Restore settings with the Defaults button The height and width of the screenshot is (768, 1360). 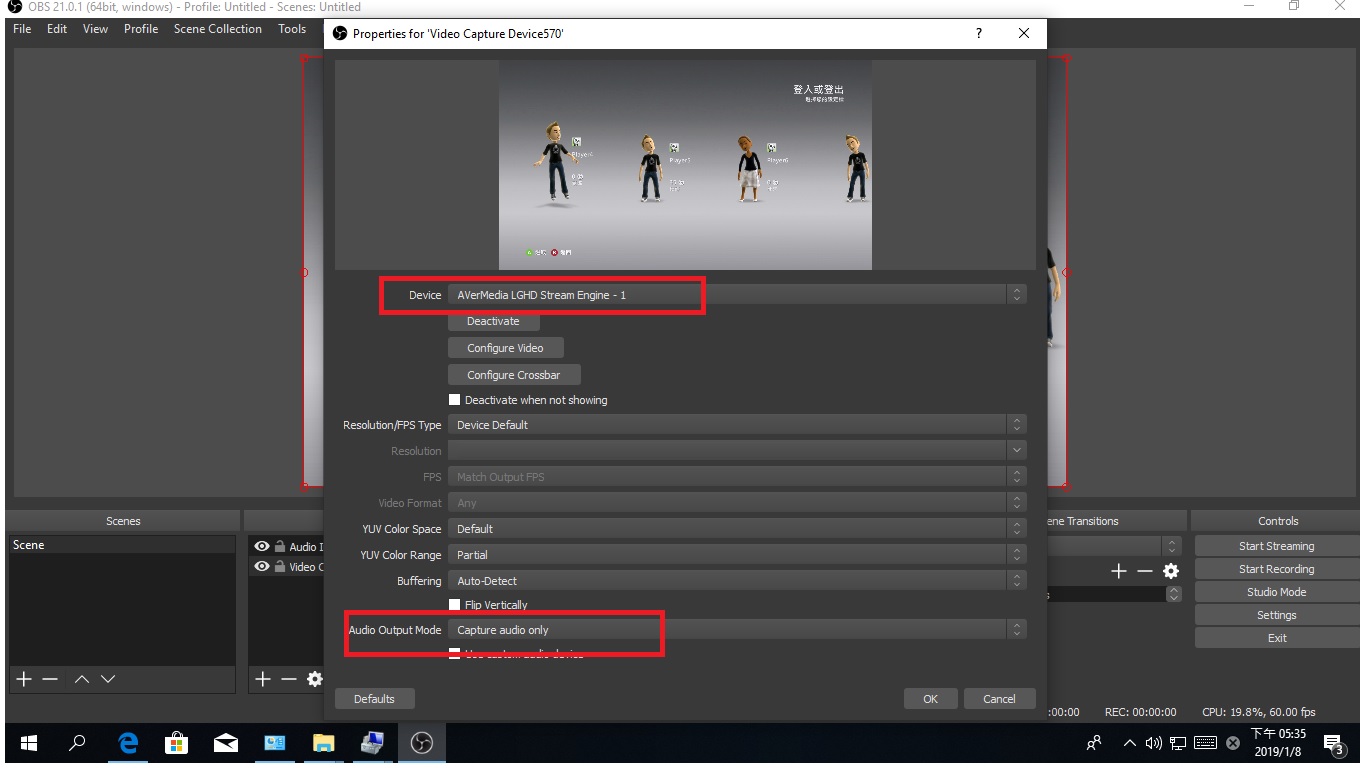pyautogui.click(x=374, y=699)
